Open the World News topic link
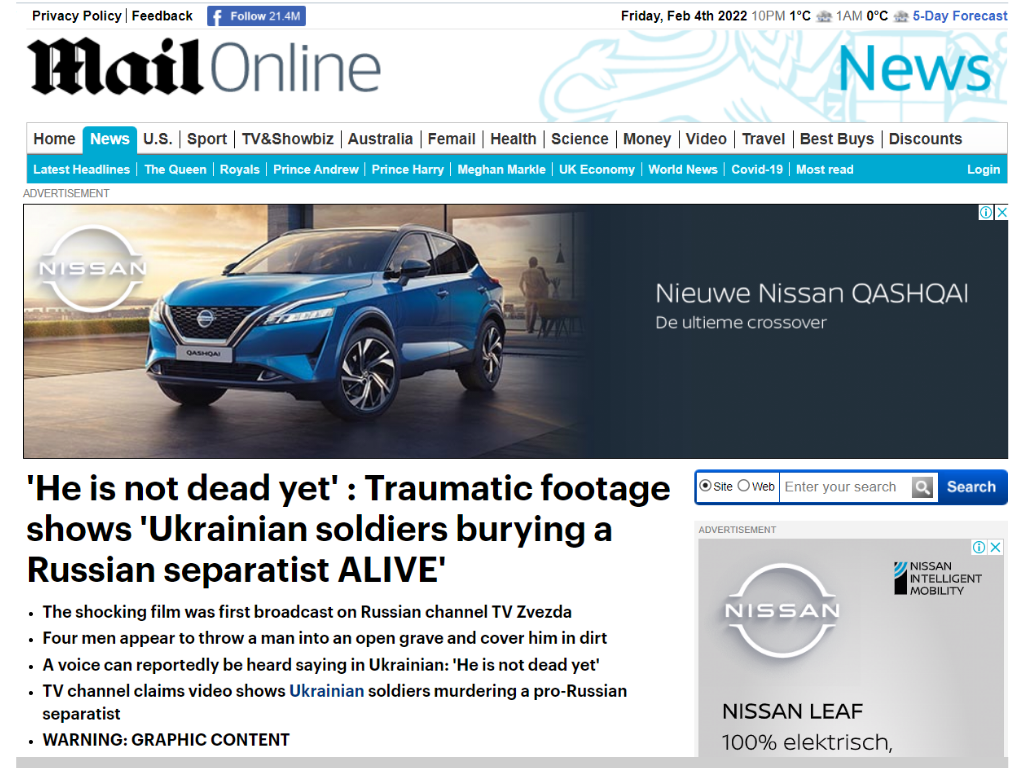 (x=682, y=170)
